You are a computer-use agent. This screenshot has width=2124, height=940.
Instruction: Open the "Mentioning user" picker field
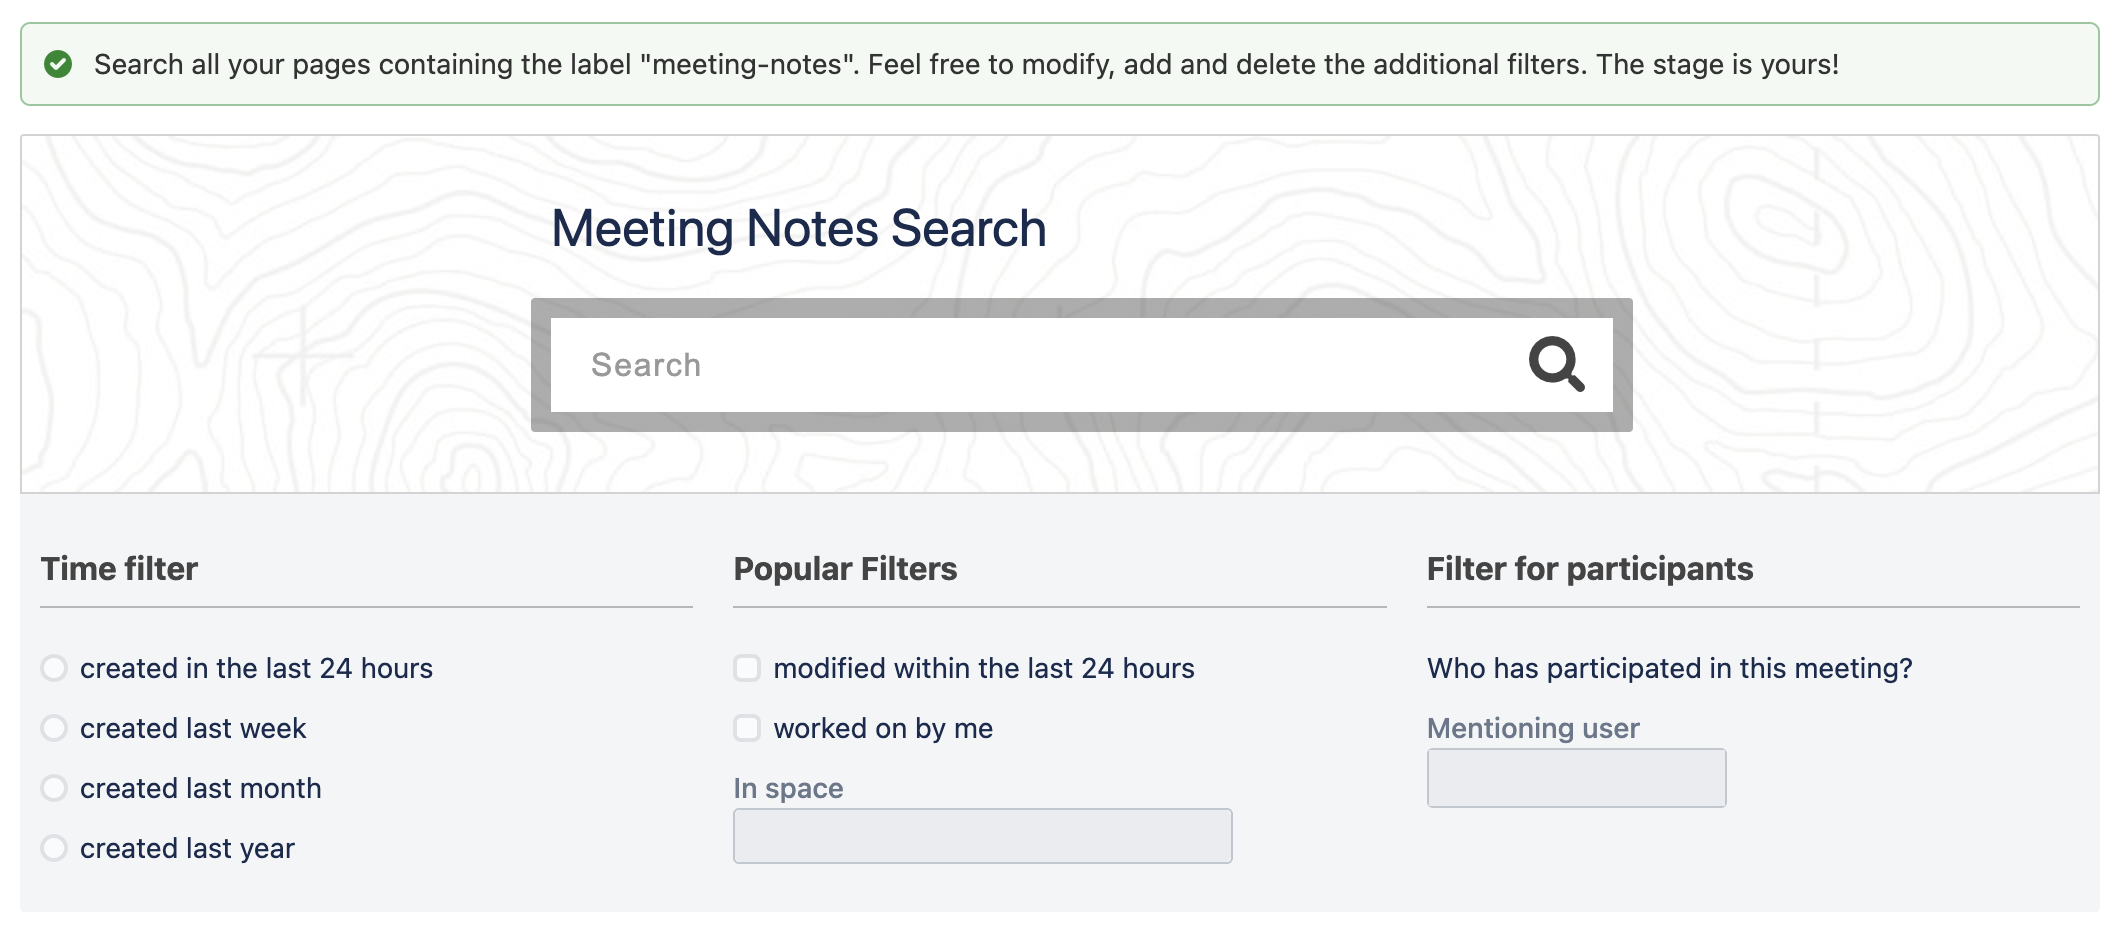pyautogui.click(x=1576, y=778)
